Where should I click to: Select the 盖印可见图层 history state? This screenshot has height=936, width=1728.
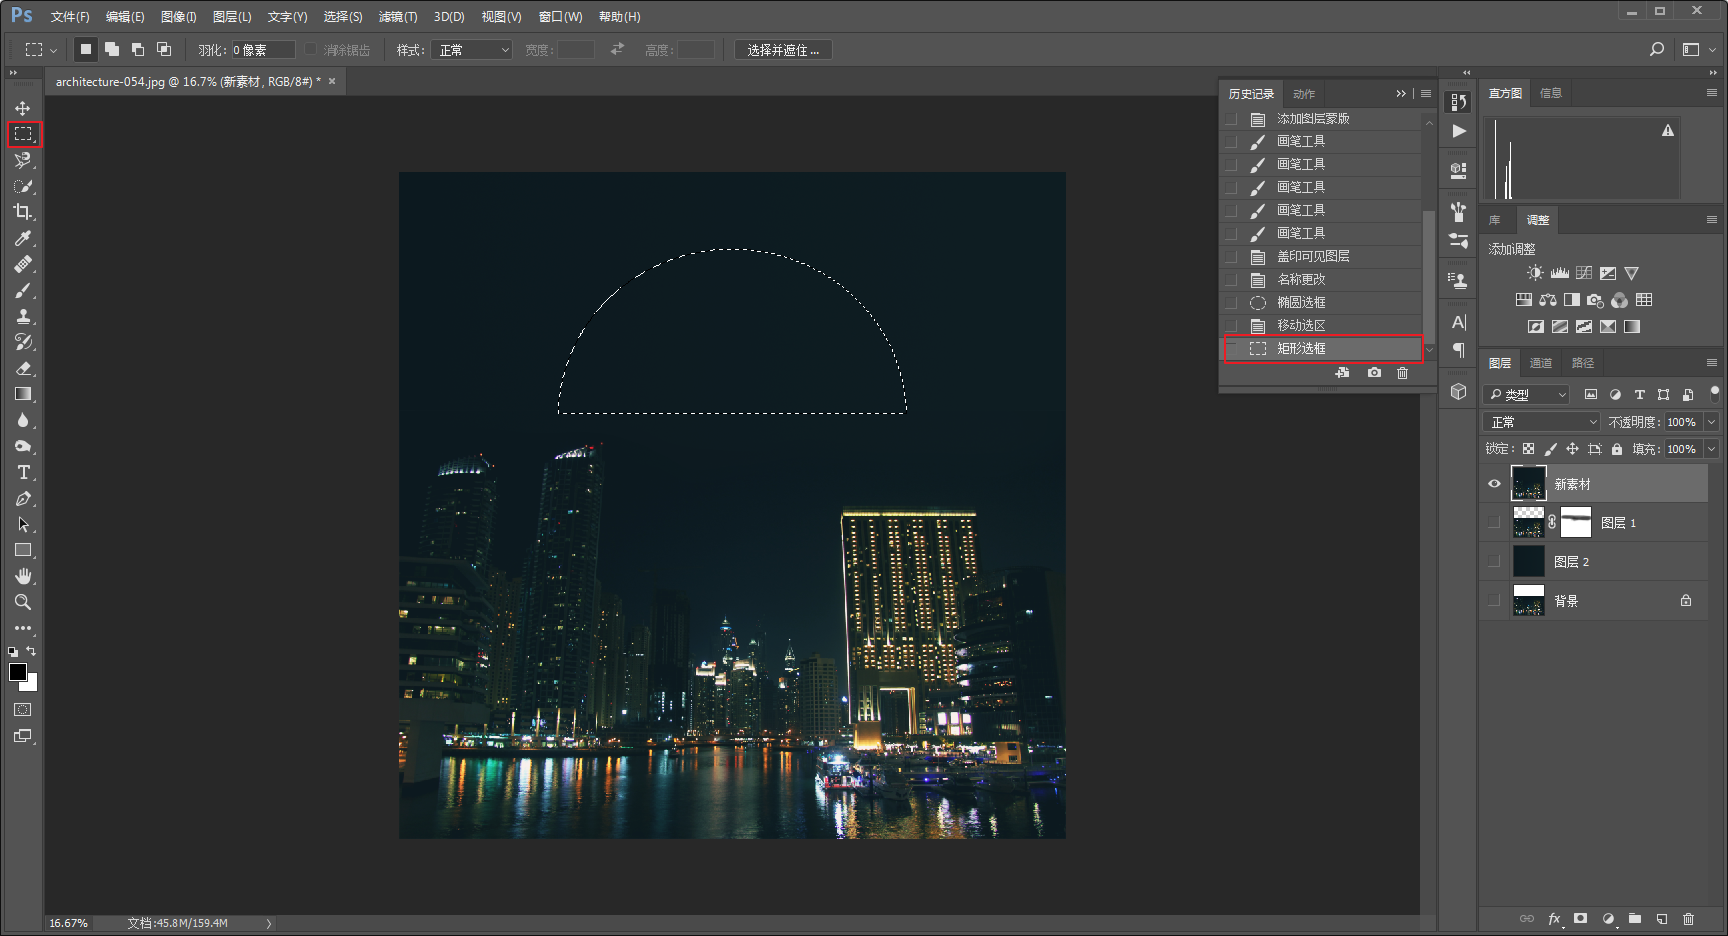tap(1322, 256)
